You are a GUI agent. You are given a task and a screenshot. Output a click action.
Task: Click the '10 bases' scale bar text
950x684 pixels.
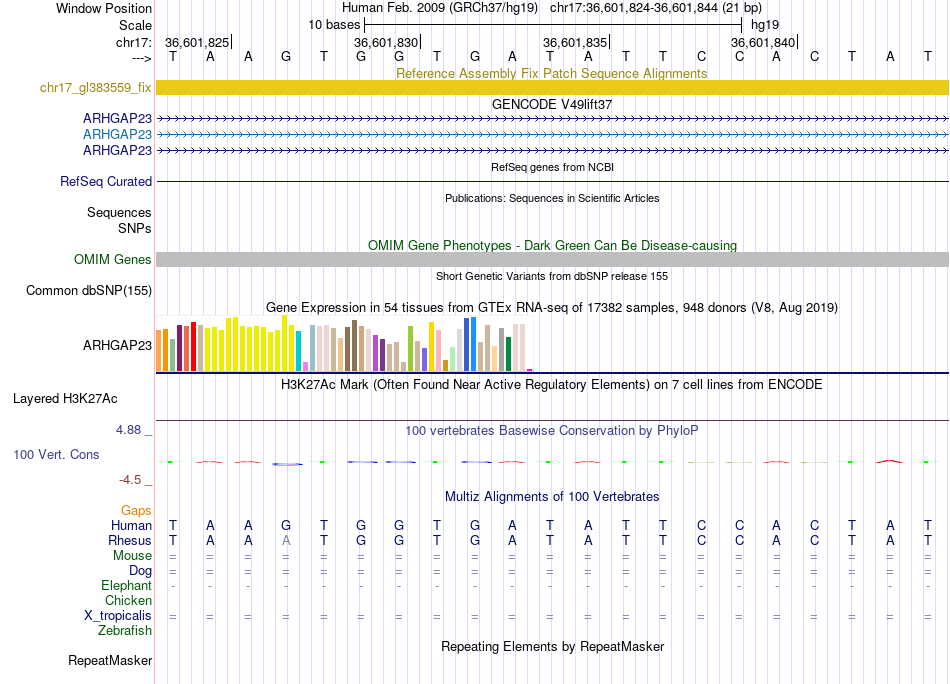click(334, 25)
